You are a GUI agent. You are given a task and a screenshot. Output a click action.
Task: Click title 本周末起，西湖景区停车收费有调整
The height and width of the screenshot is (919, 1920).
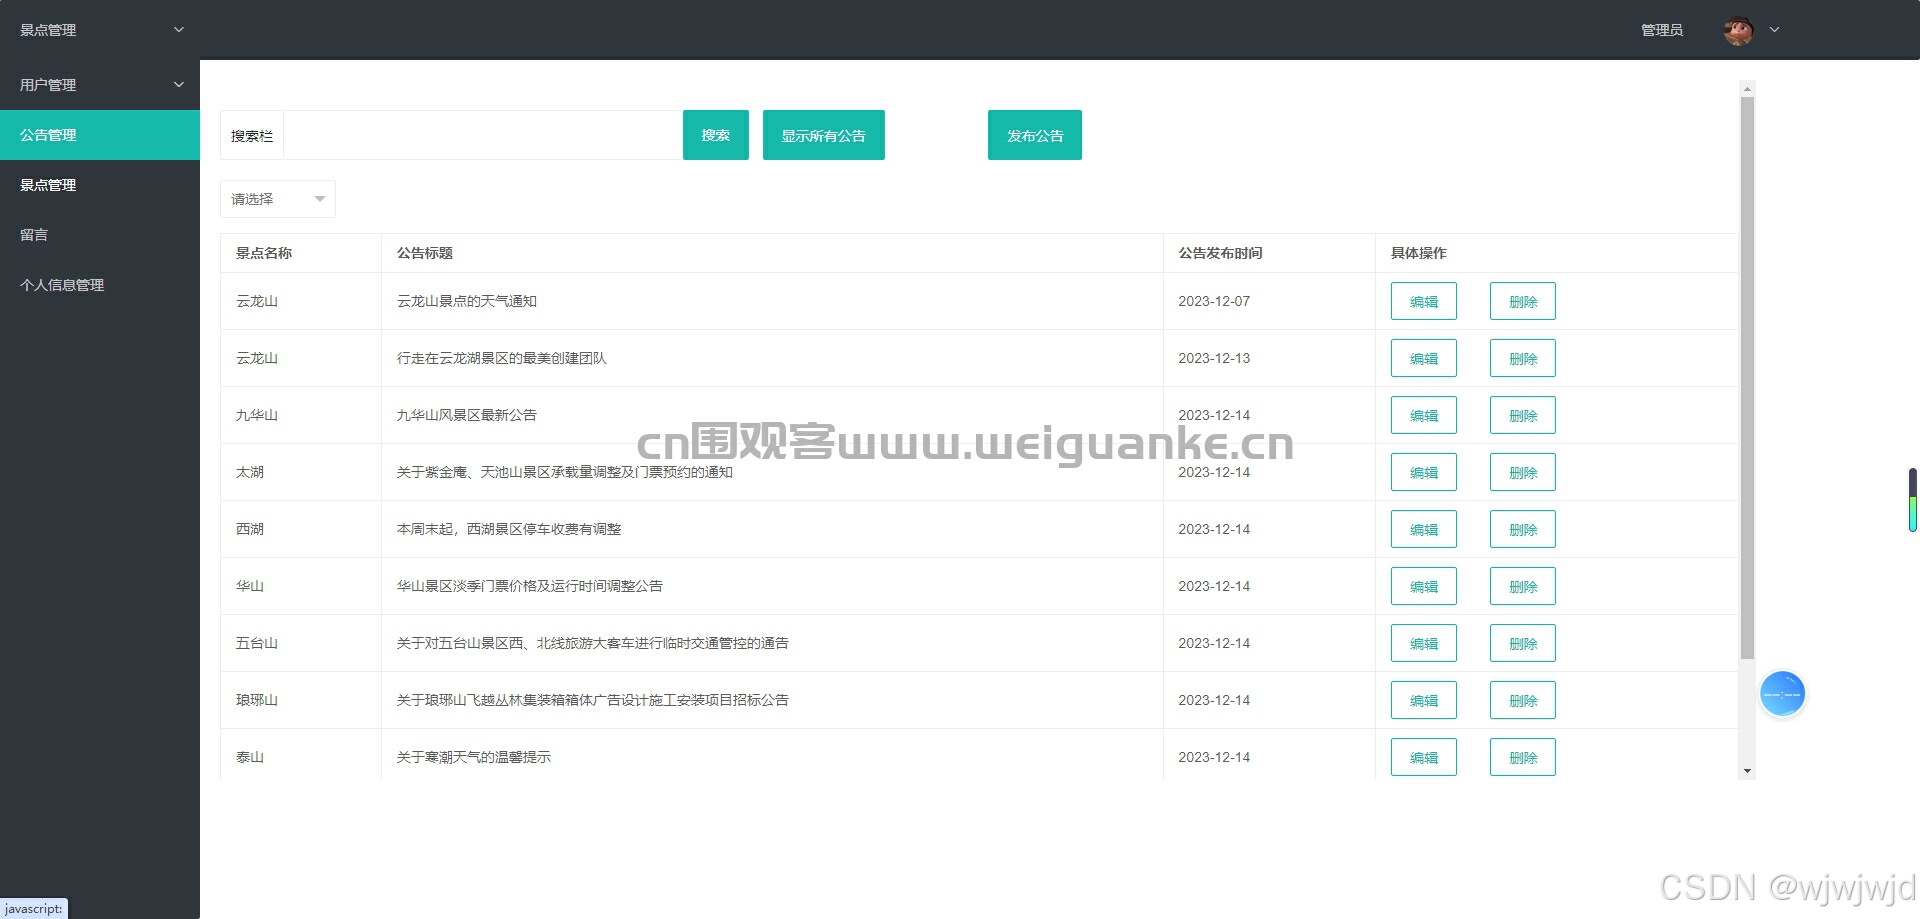tap(509, 529)
